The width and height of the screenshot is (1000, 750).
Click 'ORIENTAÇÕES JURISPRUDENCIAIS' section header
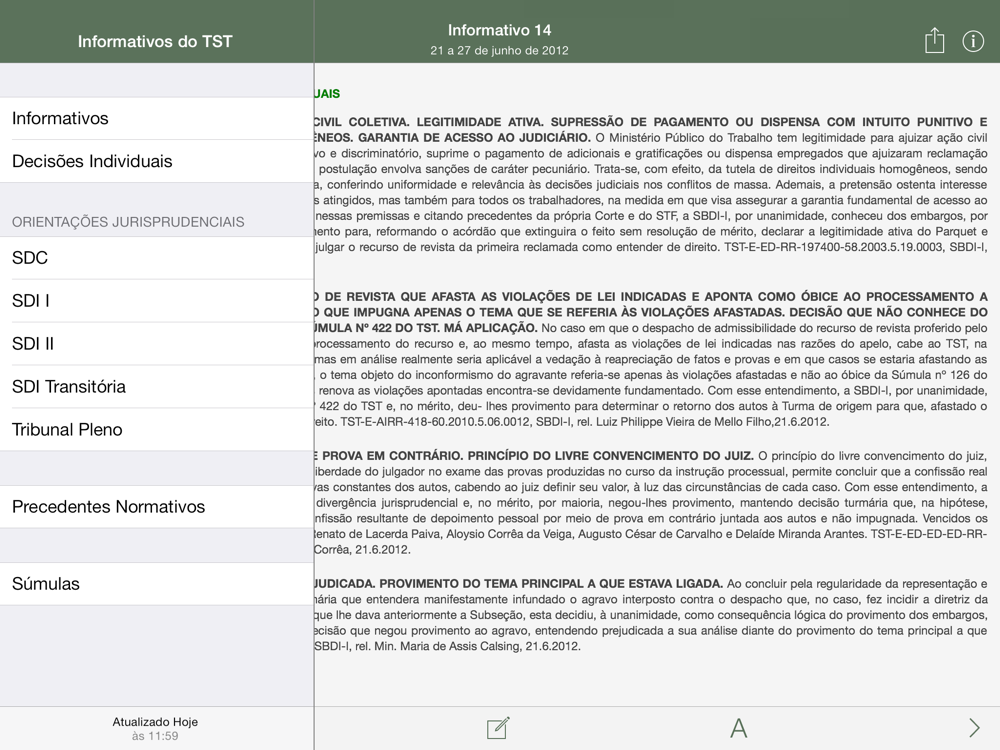click(x=128, y=222)
